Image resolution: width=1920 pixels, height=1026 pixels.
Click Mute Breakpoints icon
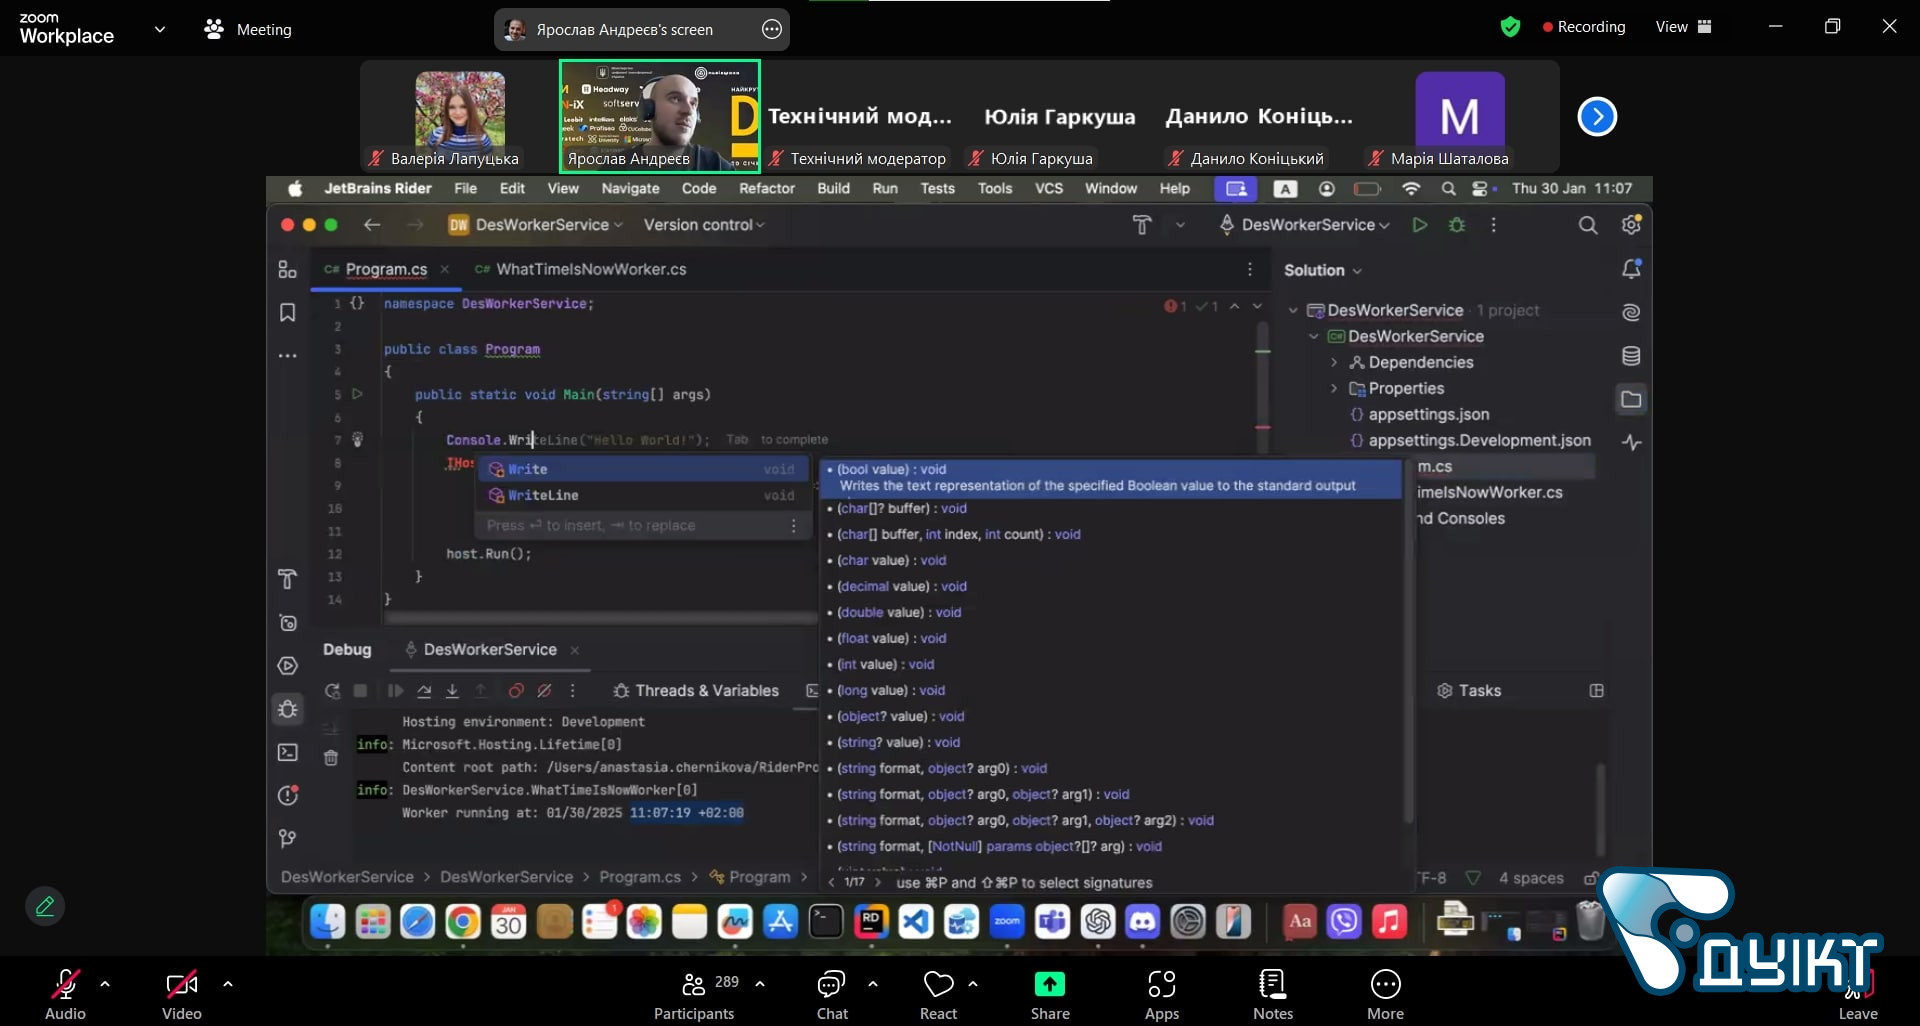tap(545, 691)
